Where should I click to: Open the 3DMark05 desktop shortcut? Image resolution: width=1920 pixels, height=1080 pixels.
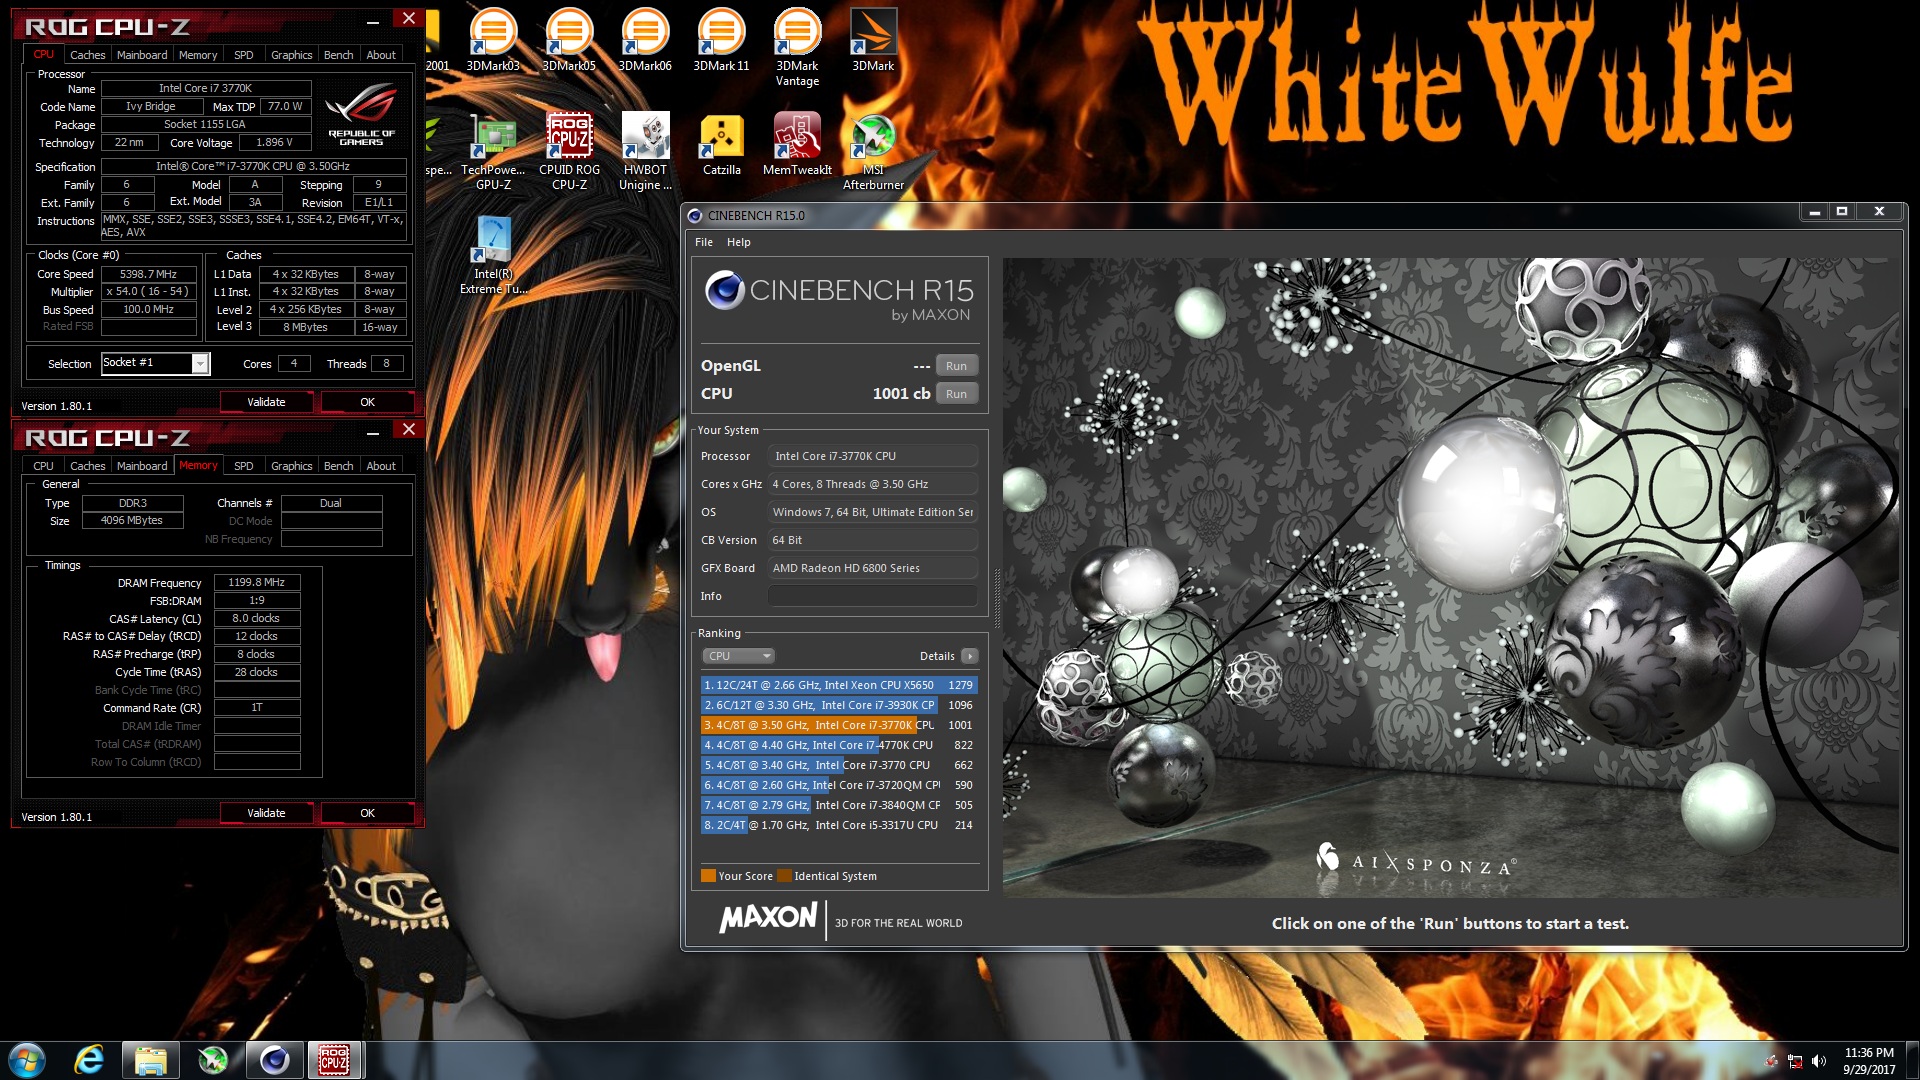coord(569,40)
